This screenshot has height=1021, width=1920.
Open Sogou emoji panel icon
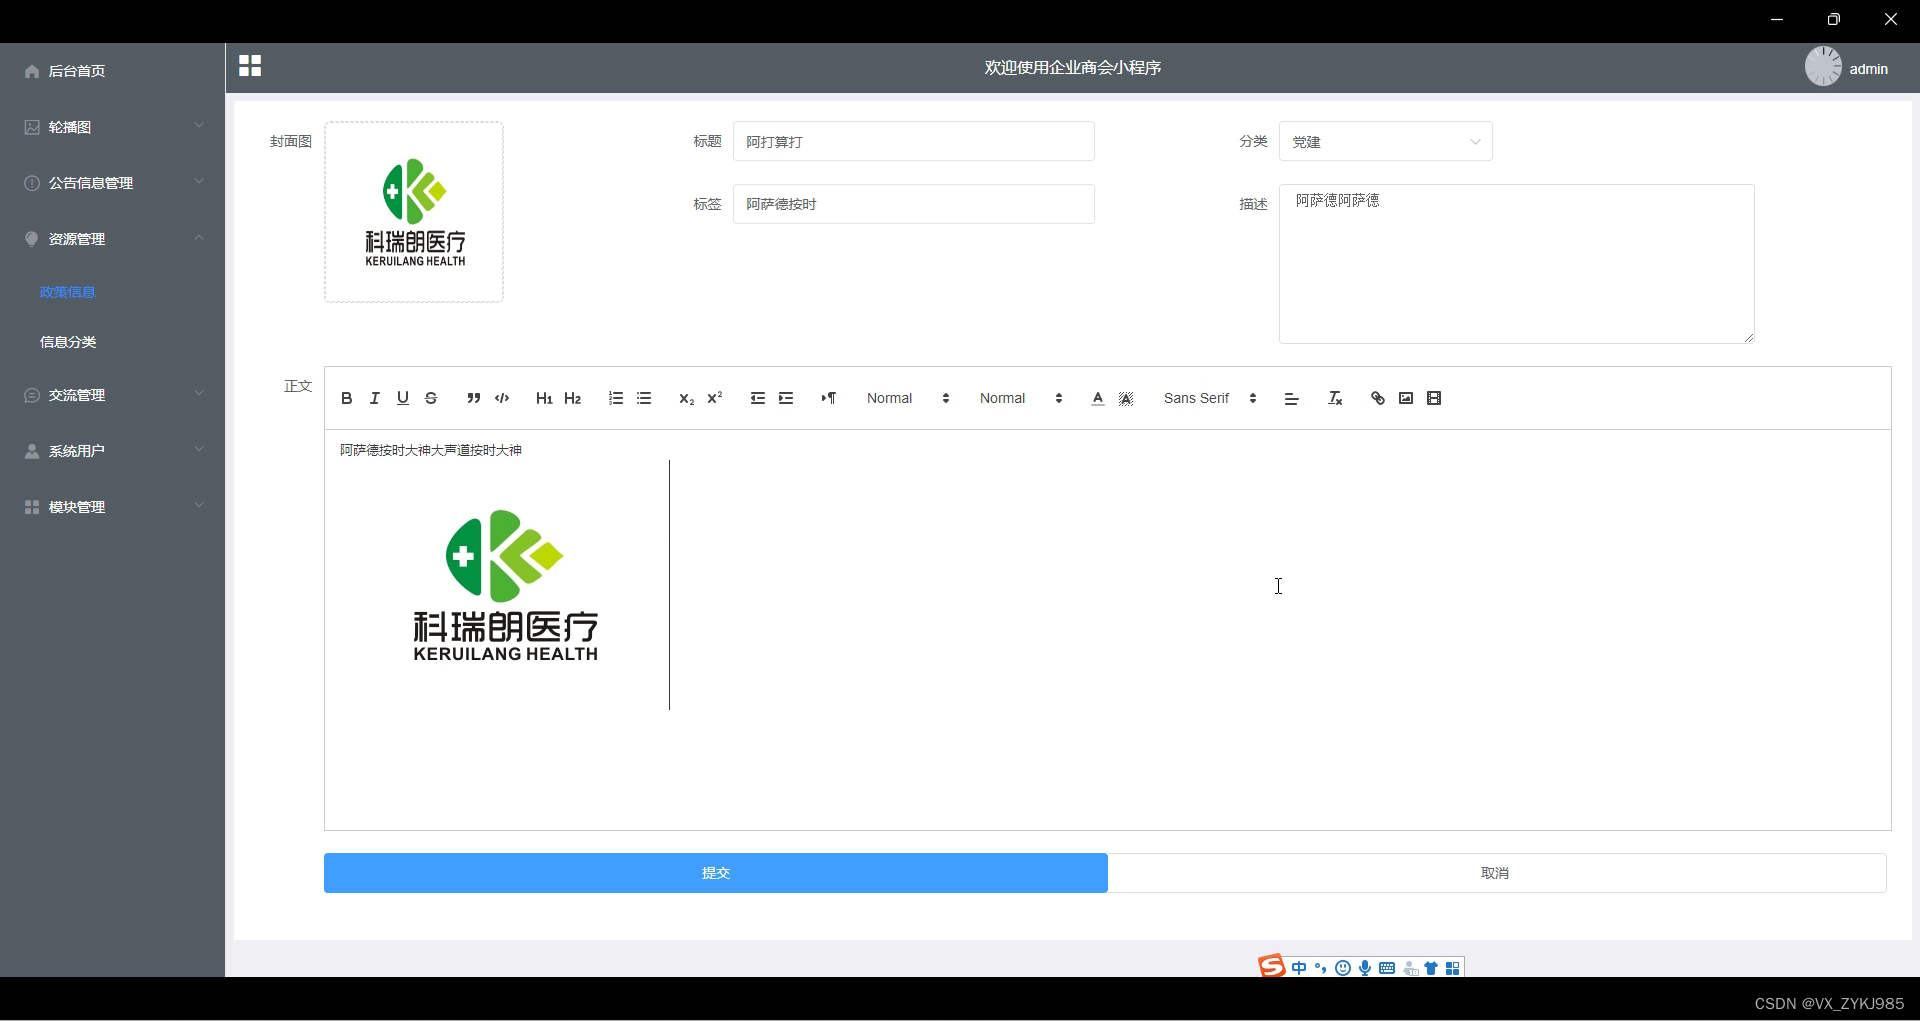coord(1343,968)
